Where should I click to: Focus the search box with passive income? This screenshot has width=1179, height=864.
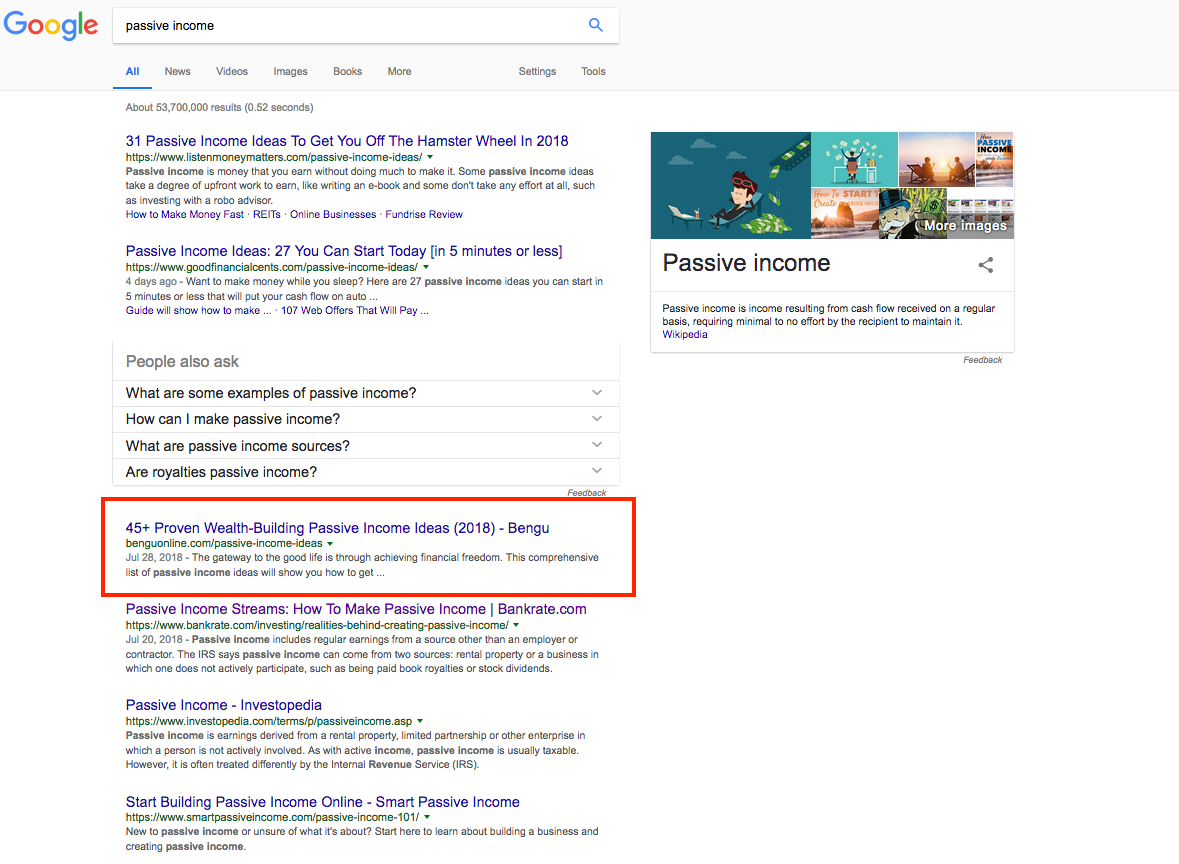365,26
